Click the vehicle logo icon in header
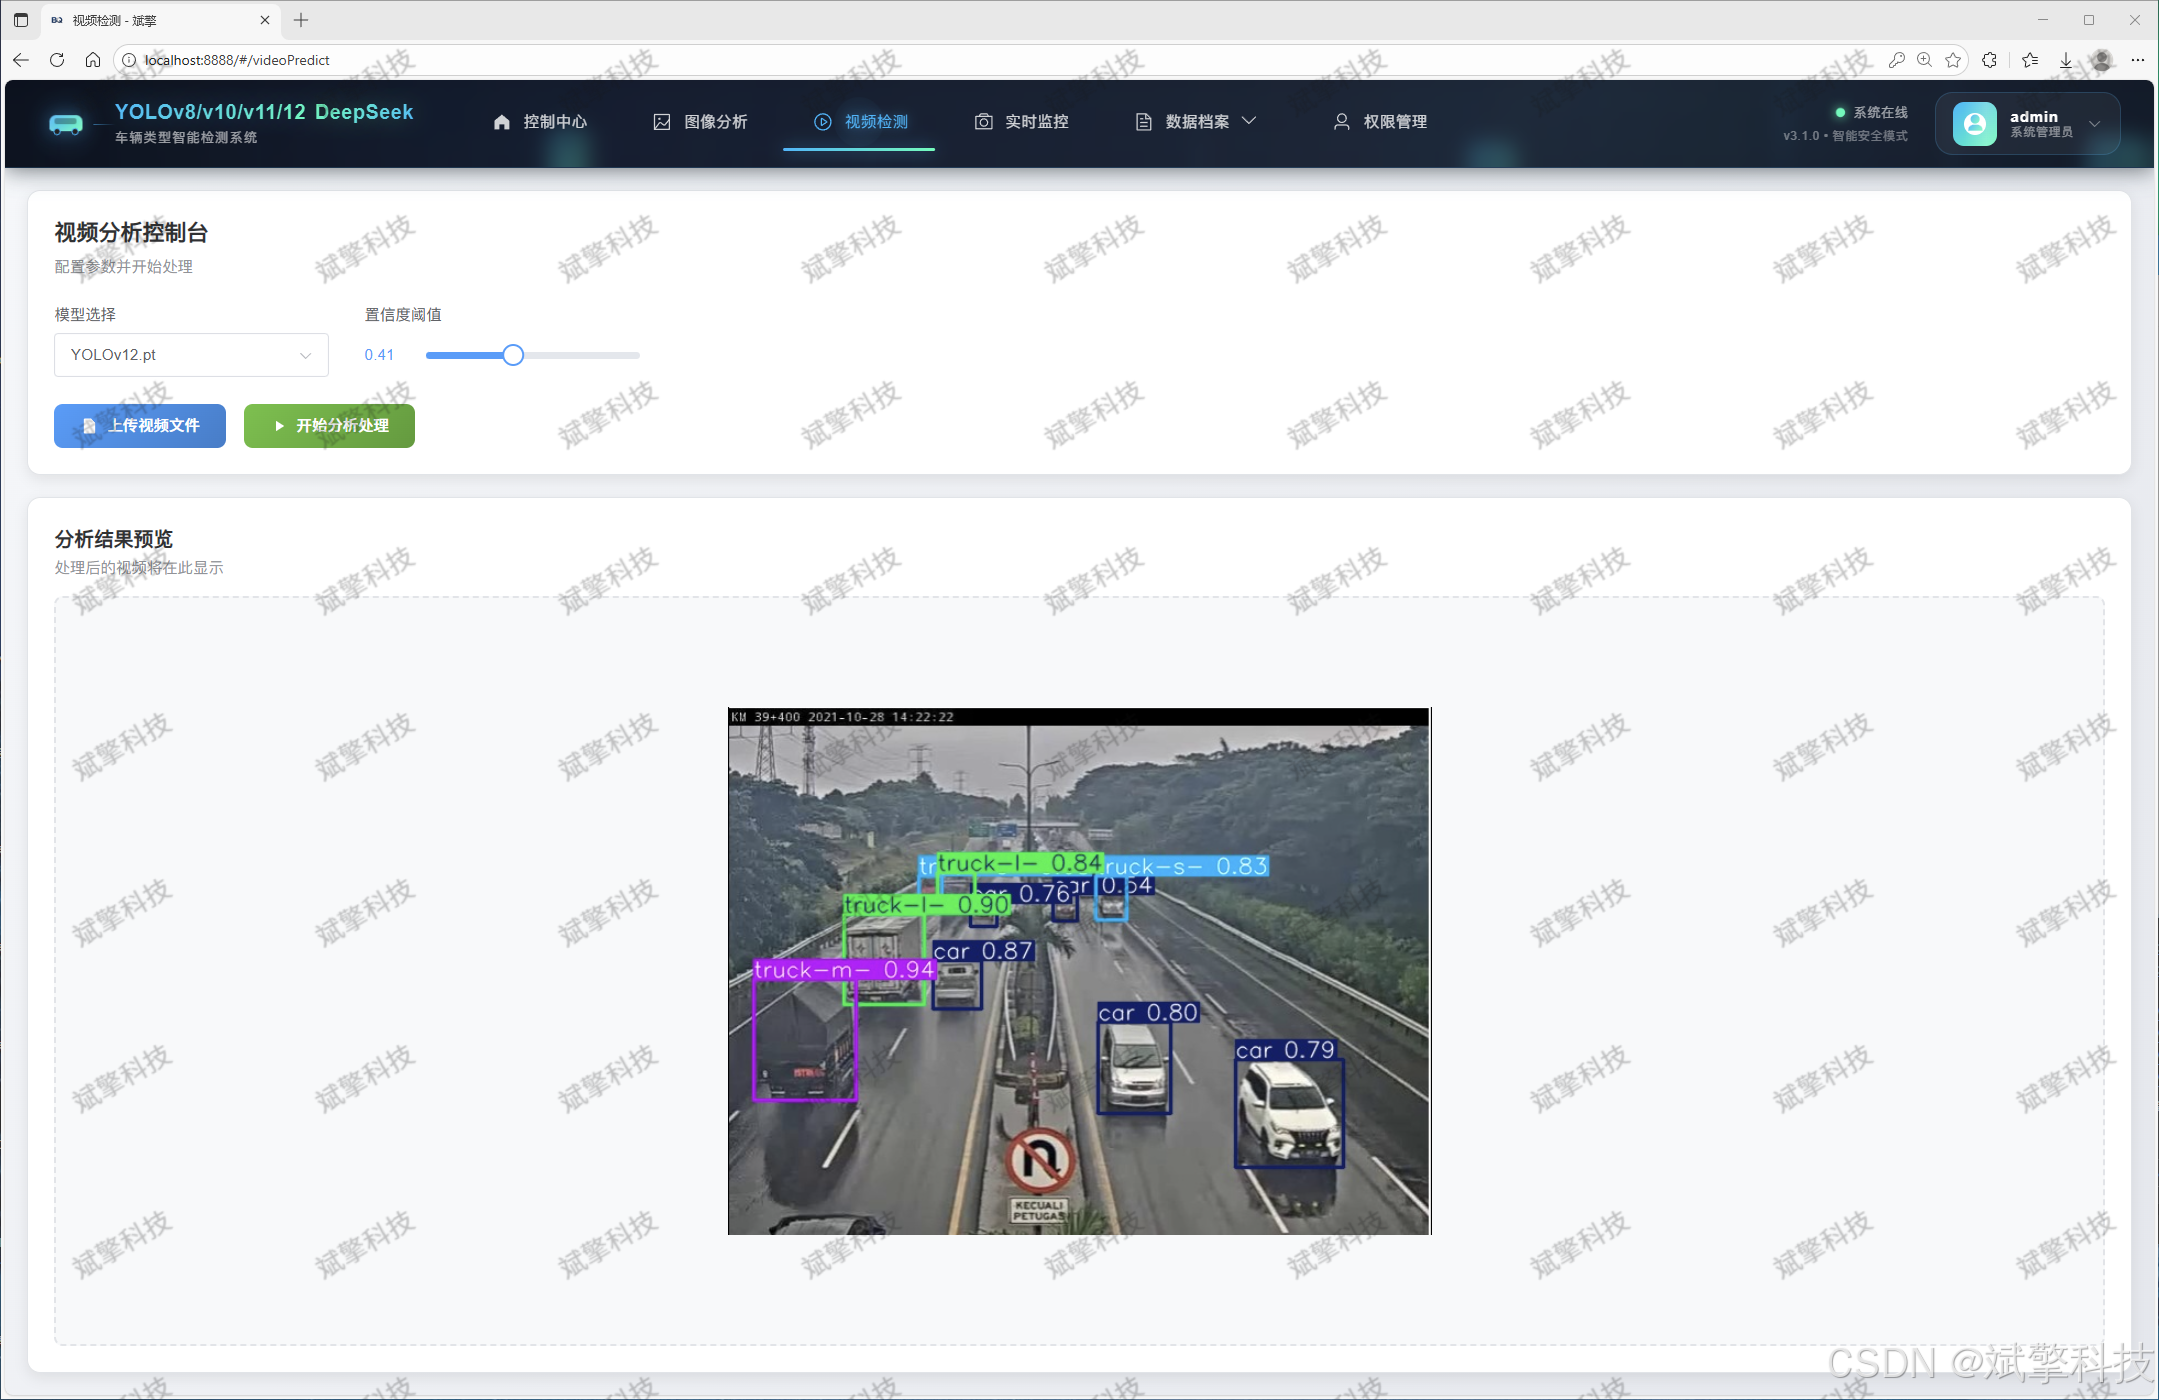The width and height of the screenshot is (2159, 1400). [66, 124]
